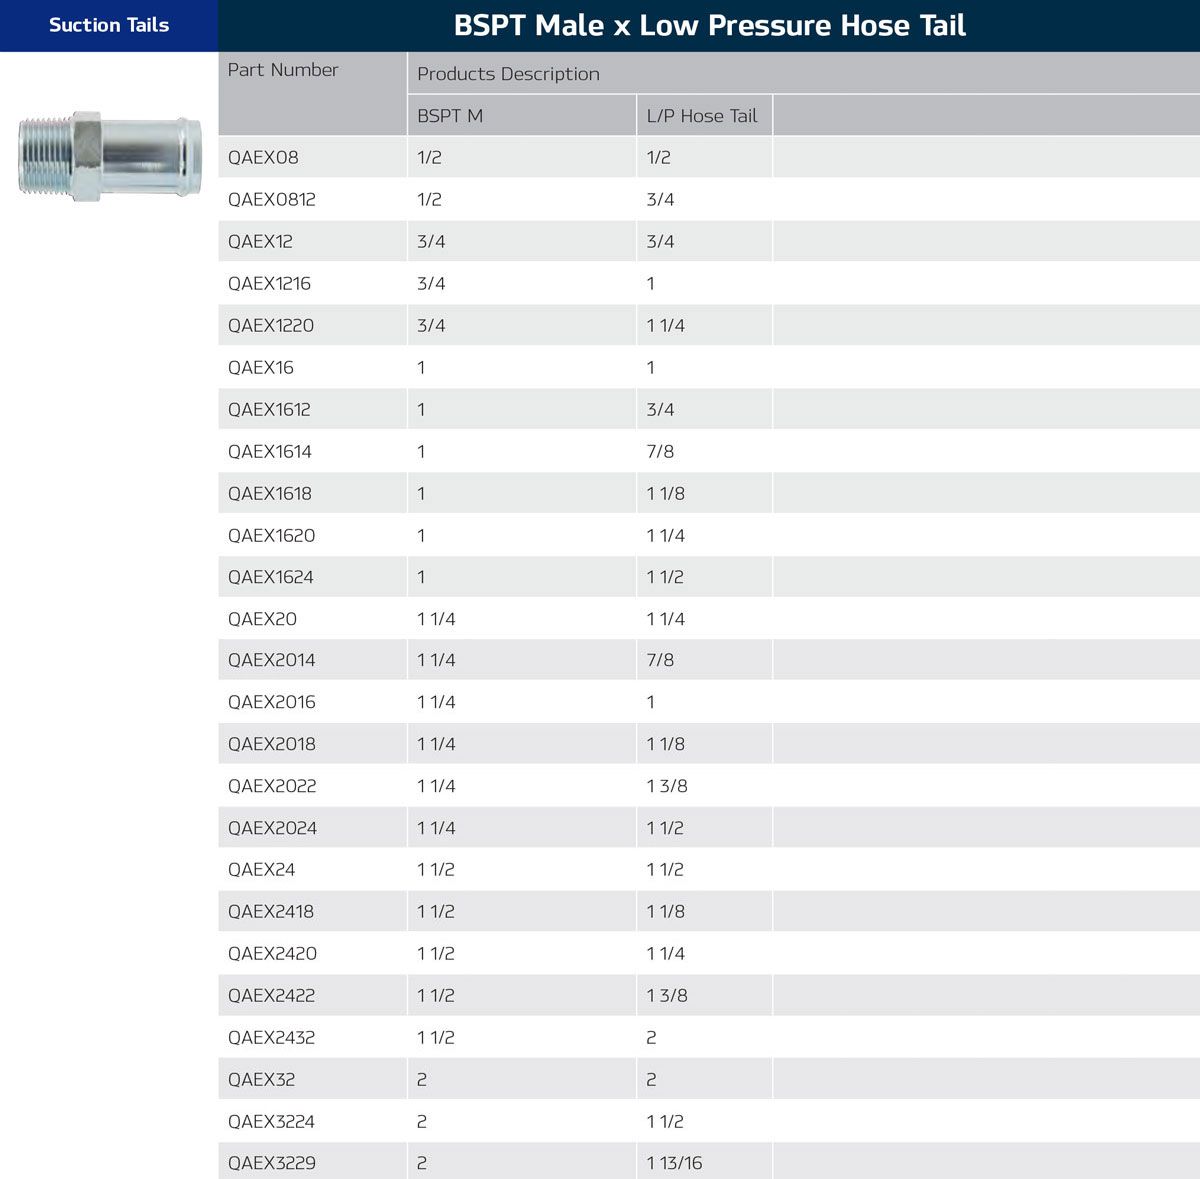Click the Products Description header

point(508,74)
